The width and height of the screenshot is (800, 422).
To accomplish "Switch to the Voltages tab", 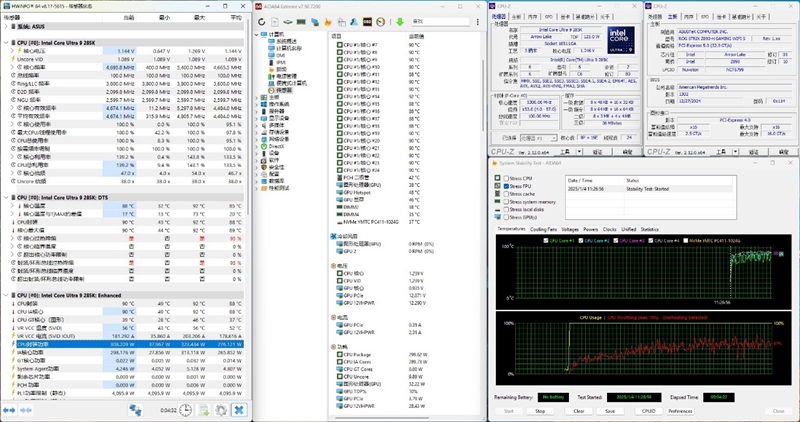I will (569, 230).
